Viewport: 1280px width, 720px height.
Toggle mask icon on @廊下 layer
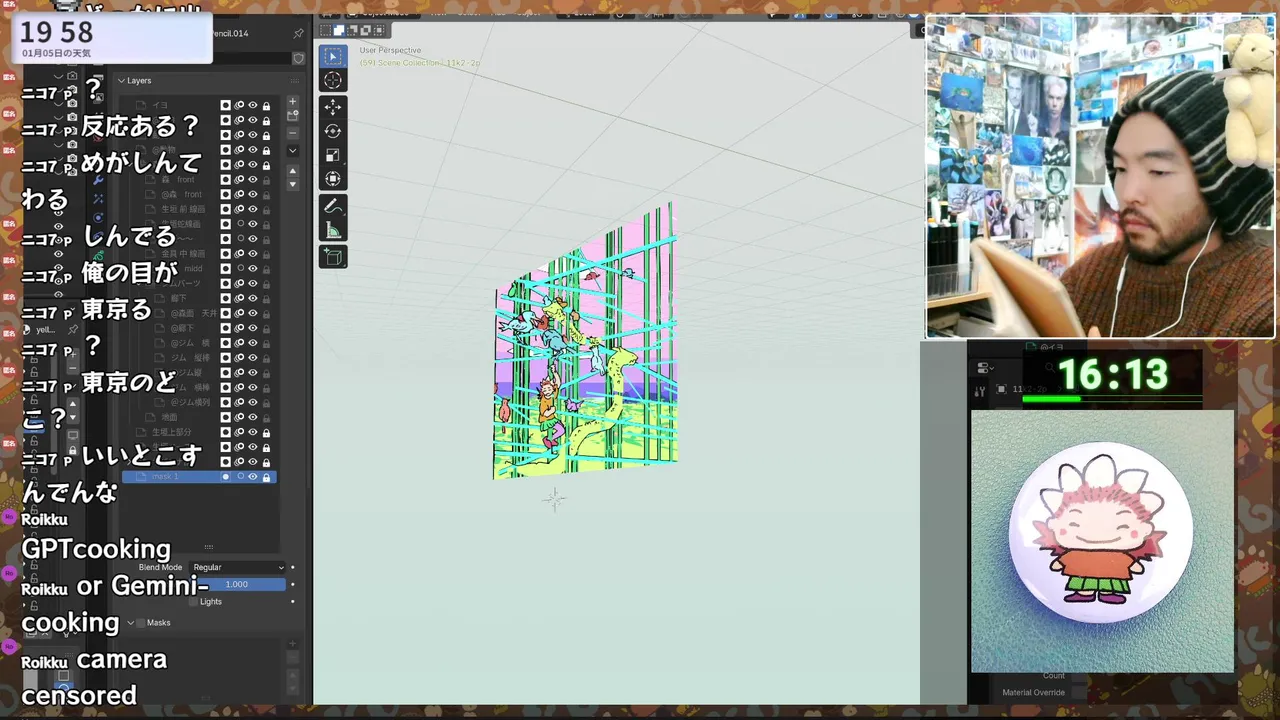[226, 328]
